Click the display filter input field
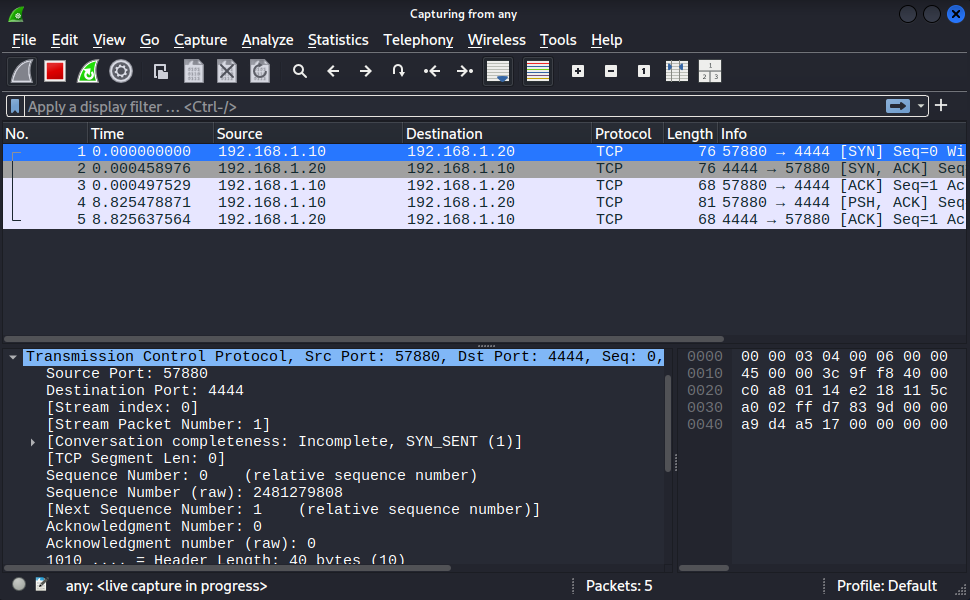Viewport: 970px width, 600px height. coord(450,106)
